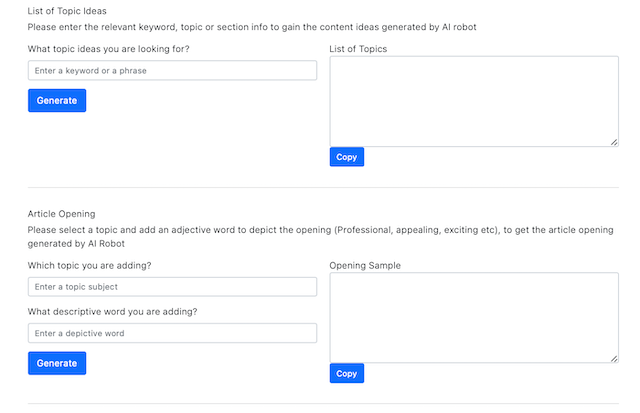This screenshot has width=640, height=413.
Task: Click Generate in the Article Opening section
Action: click(x=57, y=363)
